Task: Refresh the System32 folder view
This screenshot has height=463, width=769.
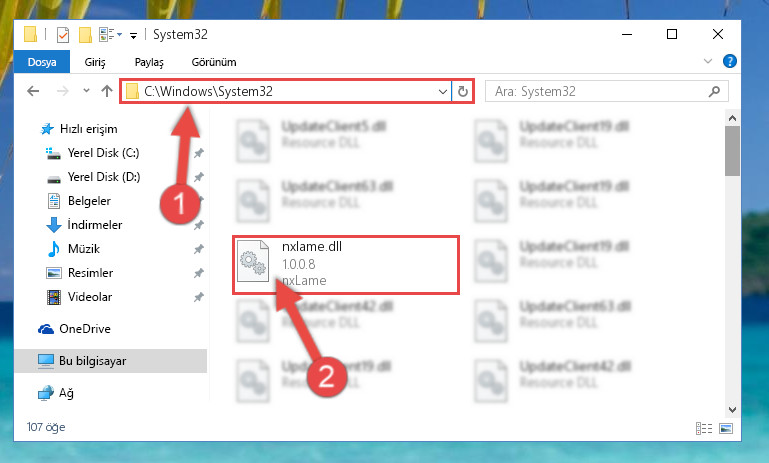Action: 462,91
